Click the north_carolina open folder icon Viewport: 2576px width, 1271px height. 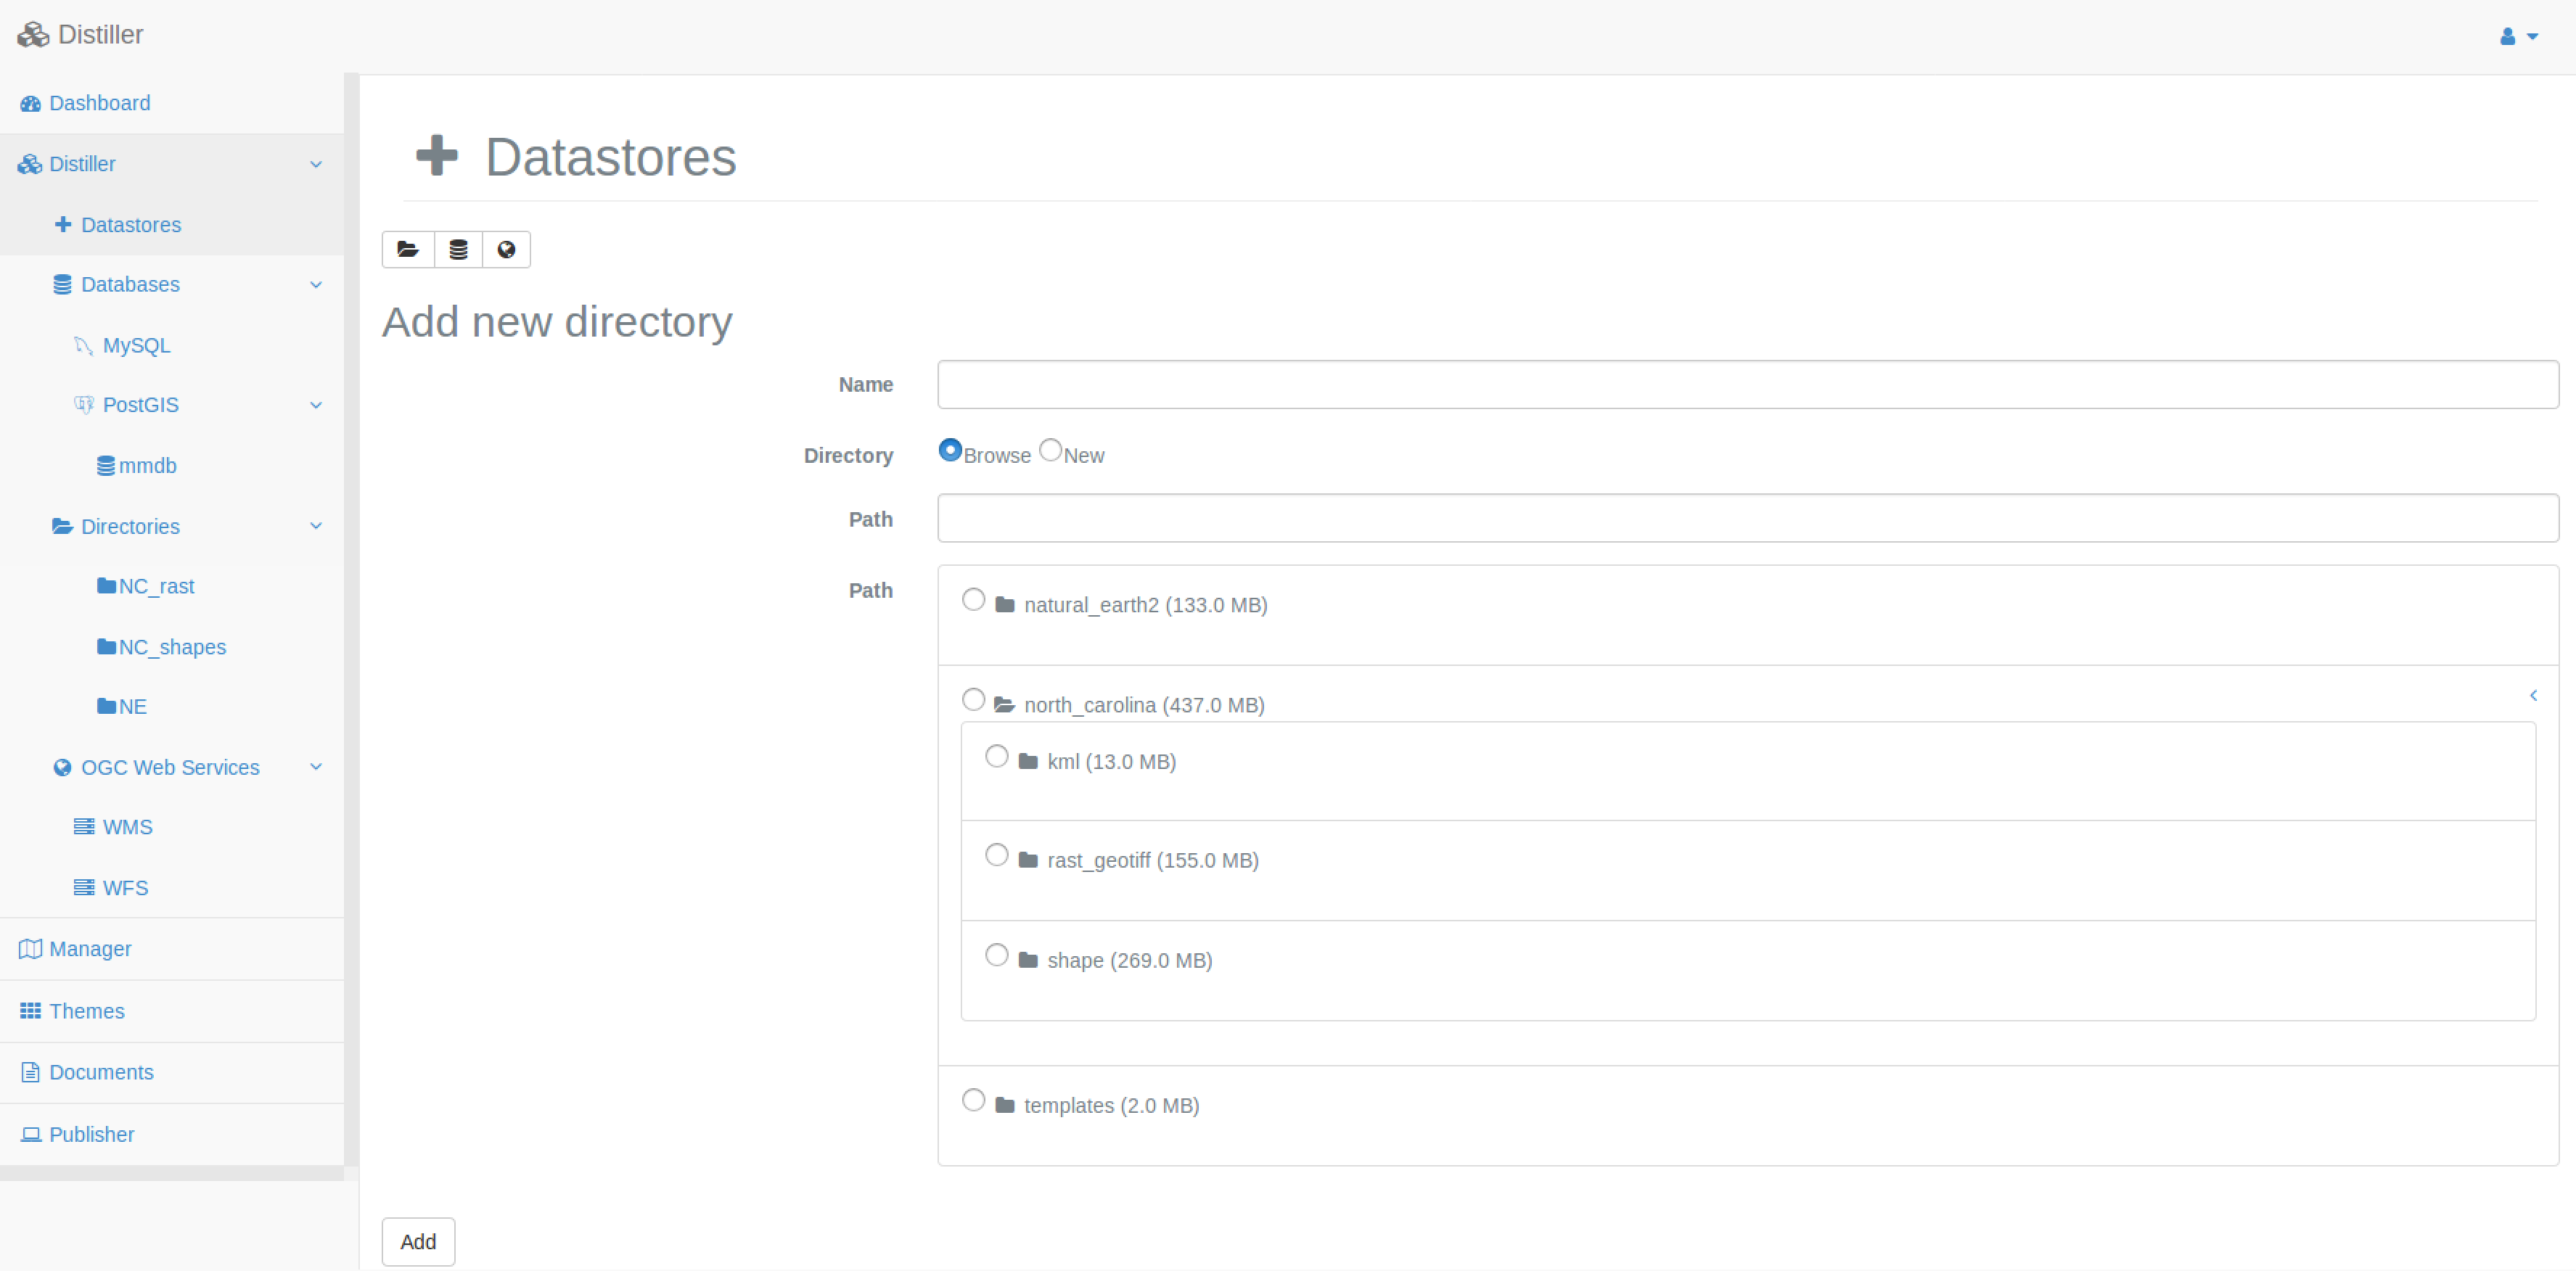tap(1004, 705)
